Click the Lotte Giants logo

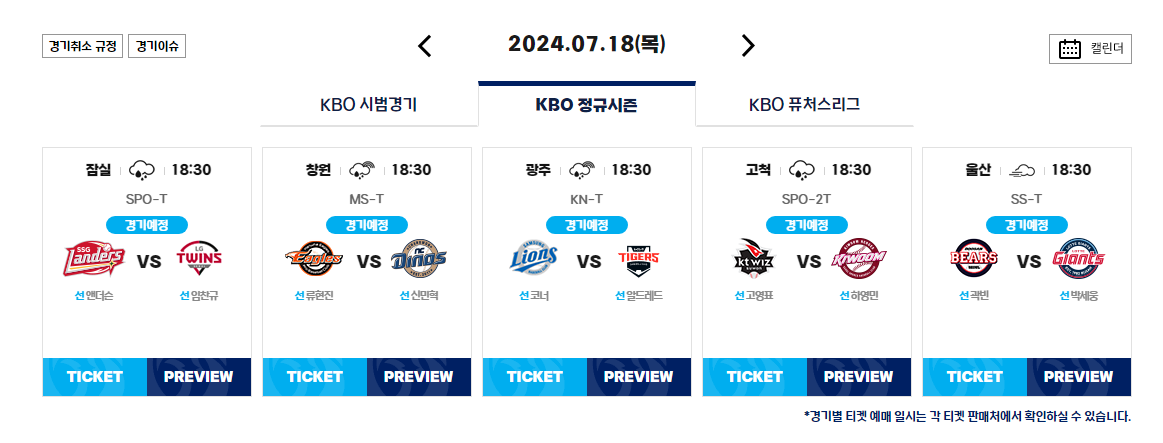point(1078,259)
